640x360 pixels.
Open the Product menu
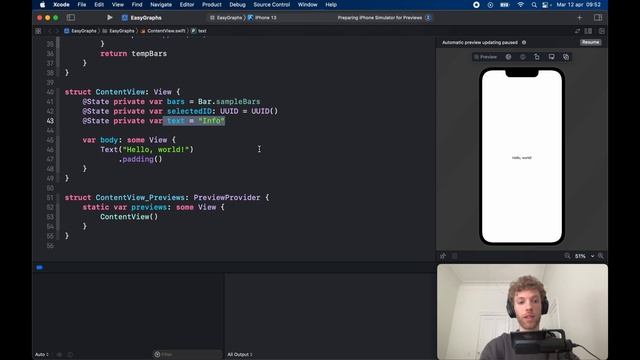[212, 5]
